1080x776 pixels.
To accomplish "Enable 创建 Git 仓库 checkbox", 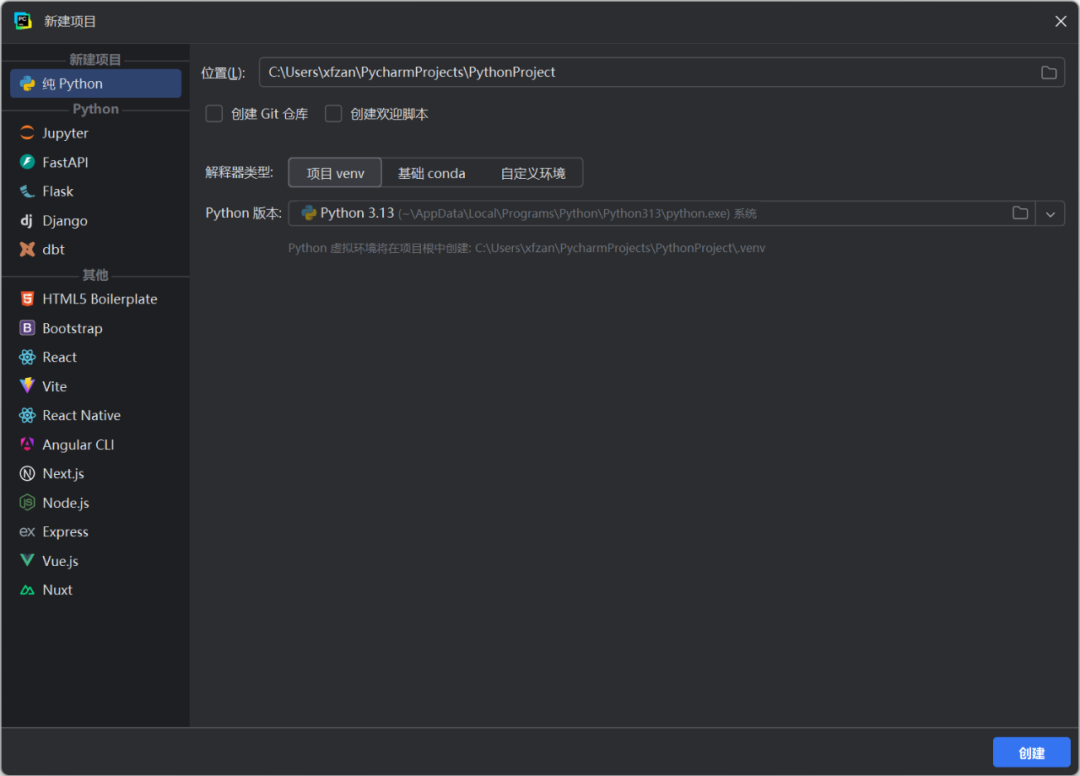I will pos(214,114).
